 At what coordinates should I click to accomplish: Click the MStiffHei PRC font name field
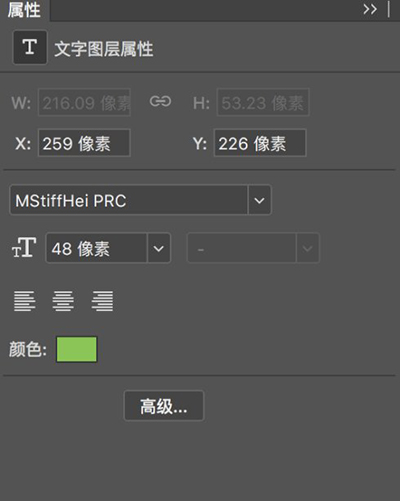tap(129, 200)
